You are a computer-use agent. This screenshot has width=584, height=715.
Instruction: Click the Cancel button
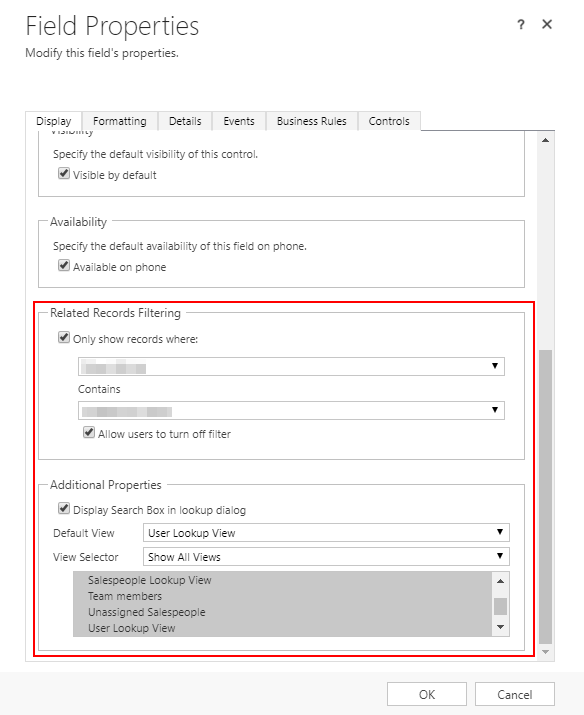[515, 694]
